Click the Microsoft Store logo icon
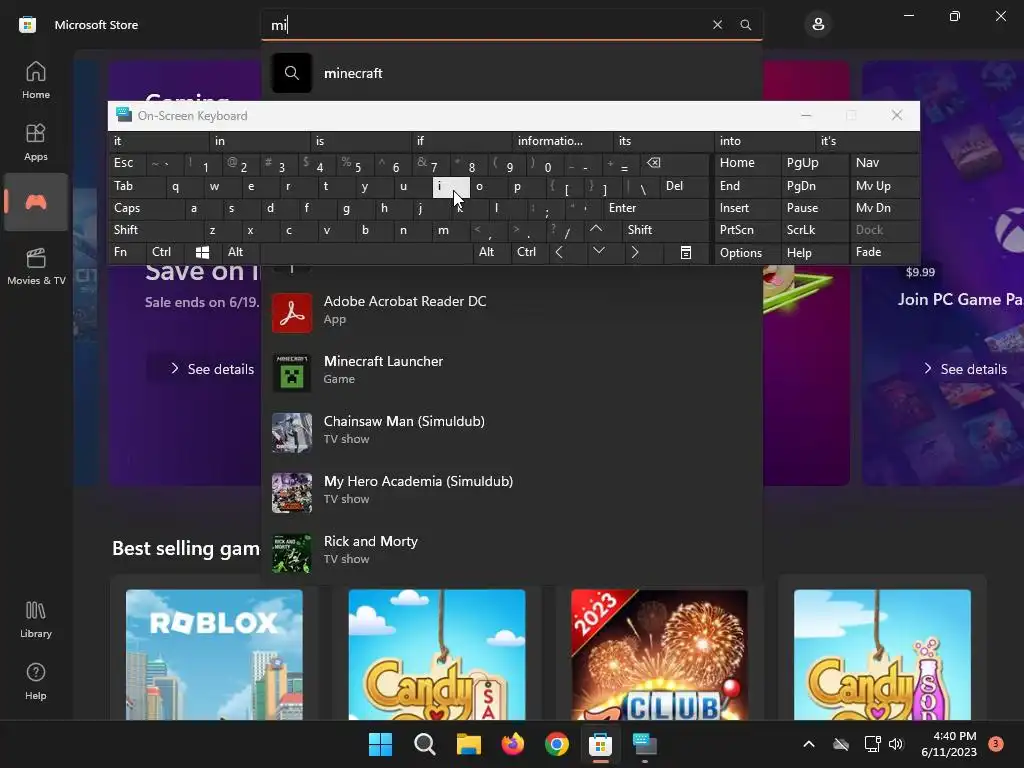1024x768 pixels. point(27,25)
